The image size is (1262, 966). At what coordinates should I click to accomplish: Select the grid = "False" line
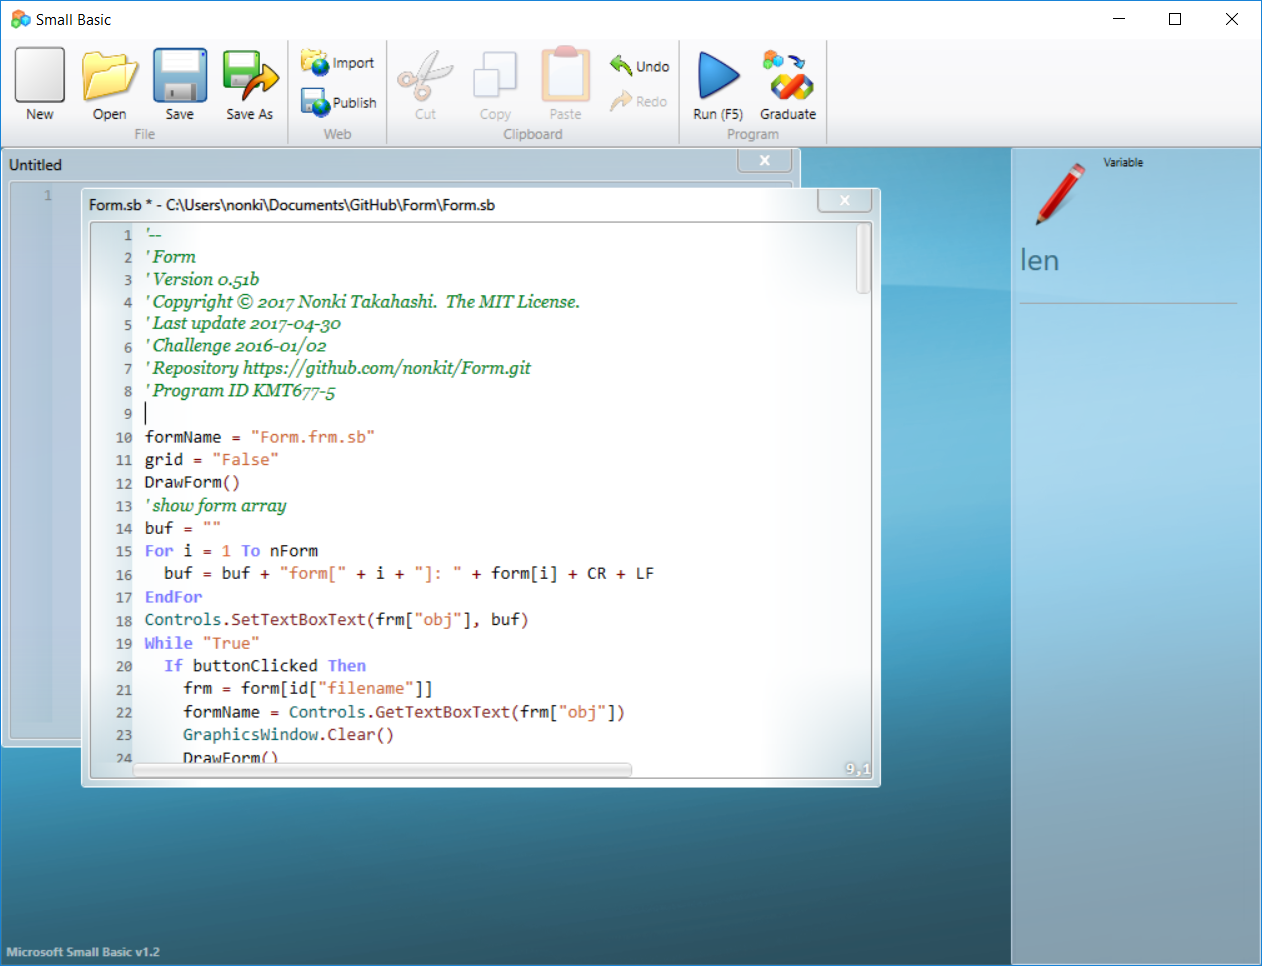211,460
